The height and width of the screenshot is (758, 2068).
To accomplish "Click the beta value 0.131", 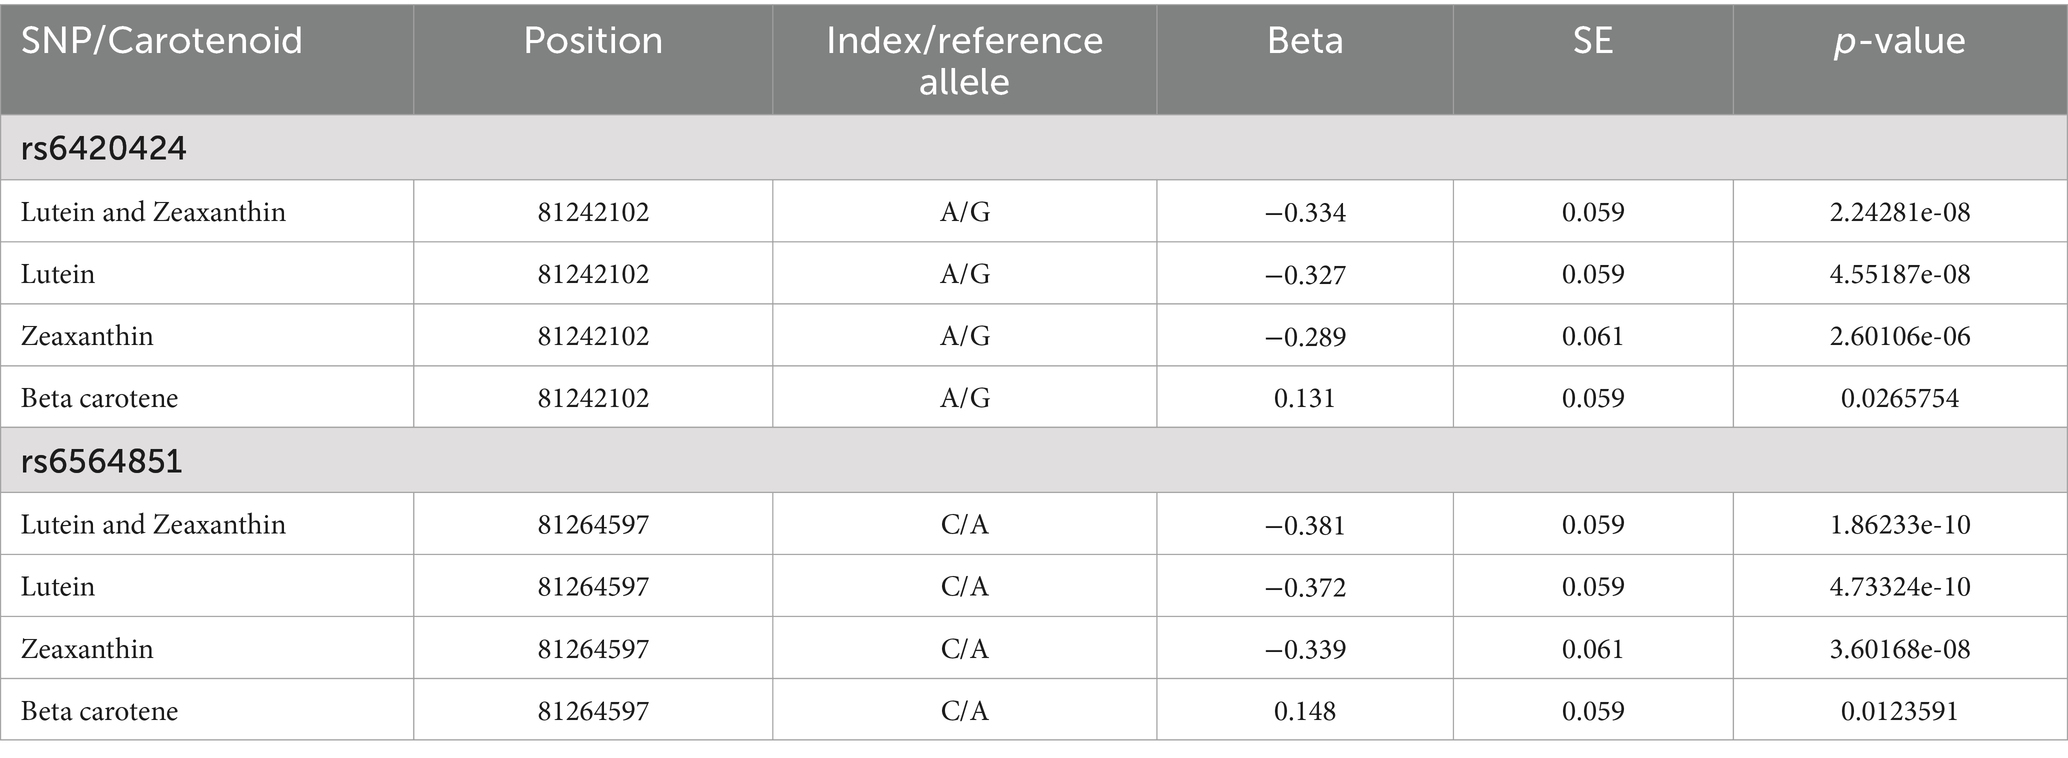I will coord(1305,398).
